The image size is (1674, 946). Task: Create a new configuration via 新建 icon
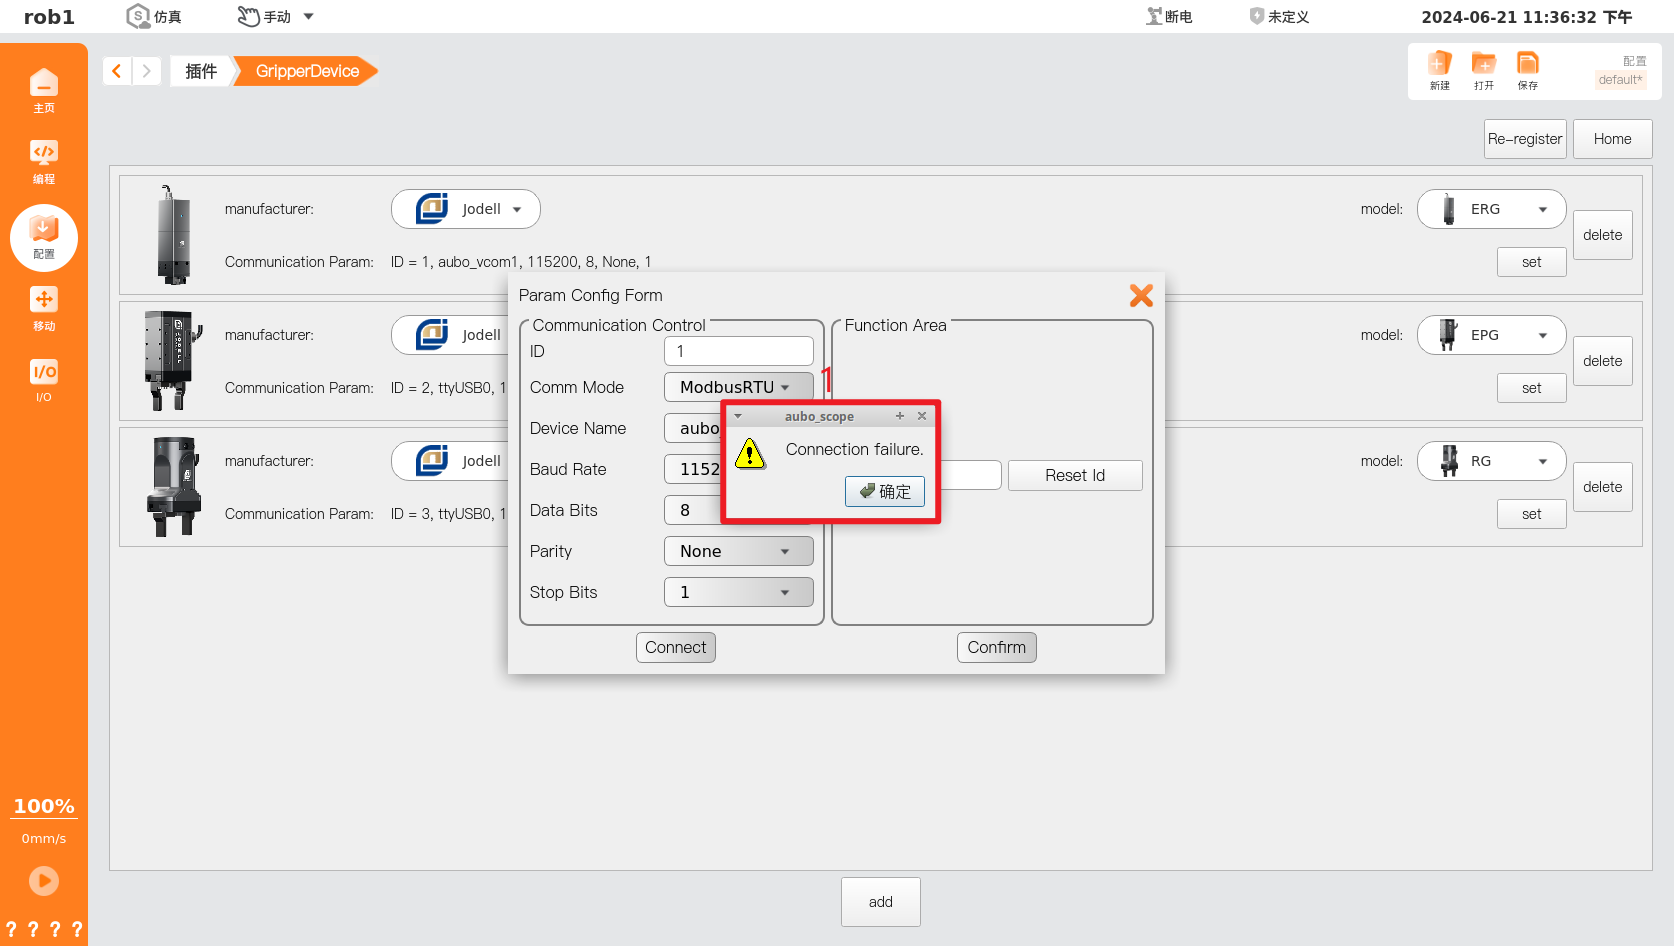point(1440,70)
